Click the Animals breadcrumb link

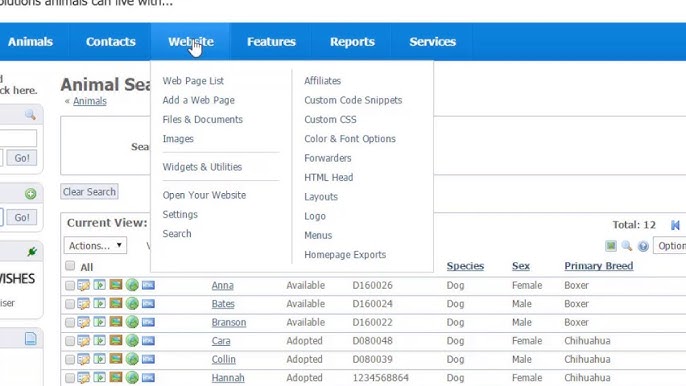(90, 101)
